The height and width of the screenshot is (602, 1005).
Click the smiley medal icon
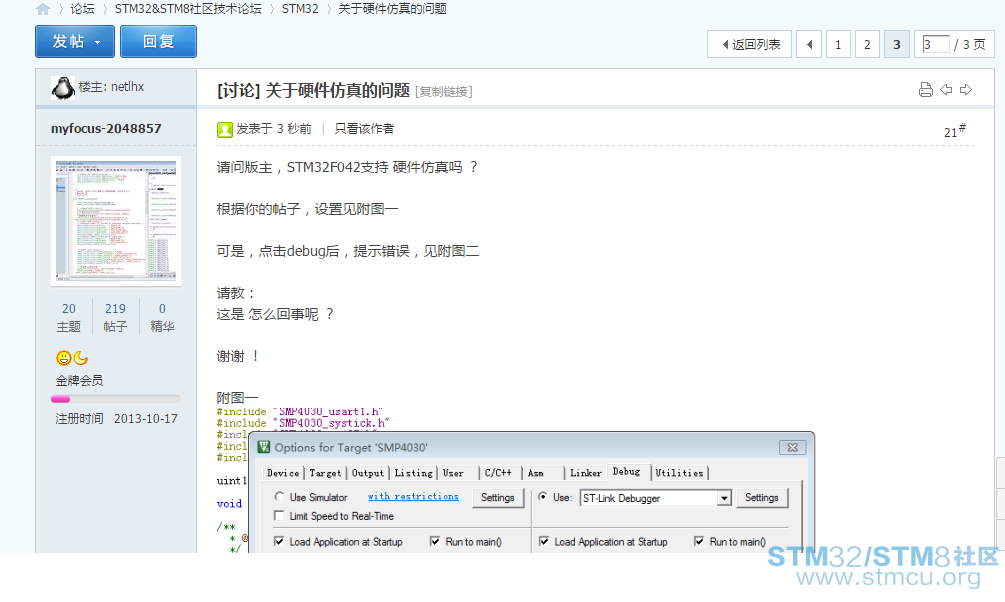click(x=63, y=358)
